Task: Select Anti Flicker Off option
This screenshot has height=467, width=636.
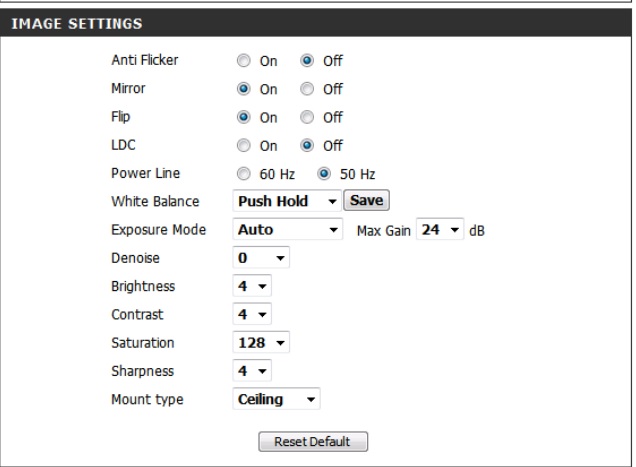Action: coord(307,61)
